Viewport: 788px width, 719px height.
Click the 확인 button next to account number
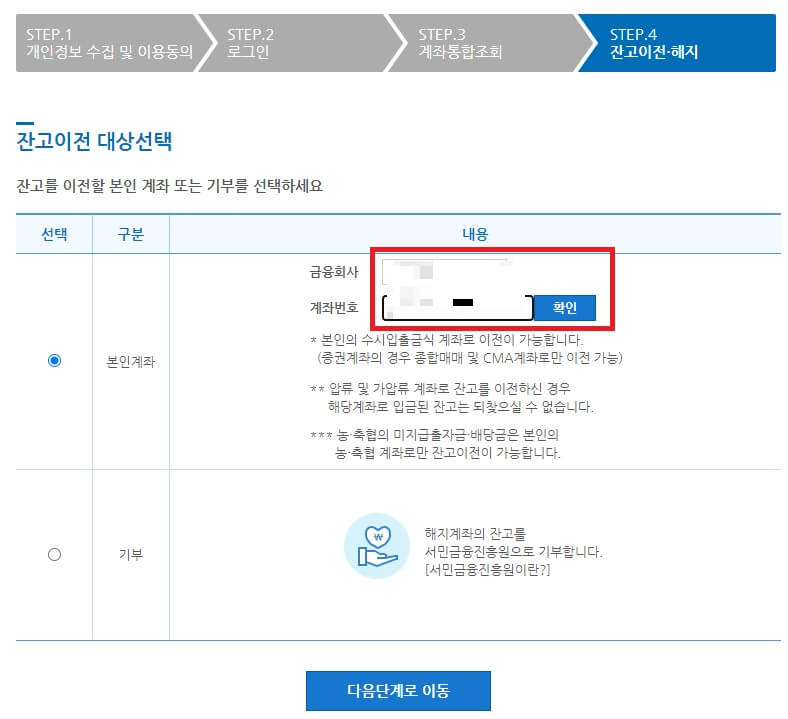coord(564,307)
